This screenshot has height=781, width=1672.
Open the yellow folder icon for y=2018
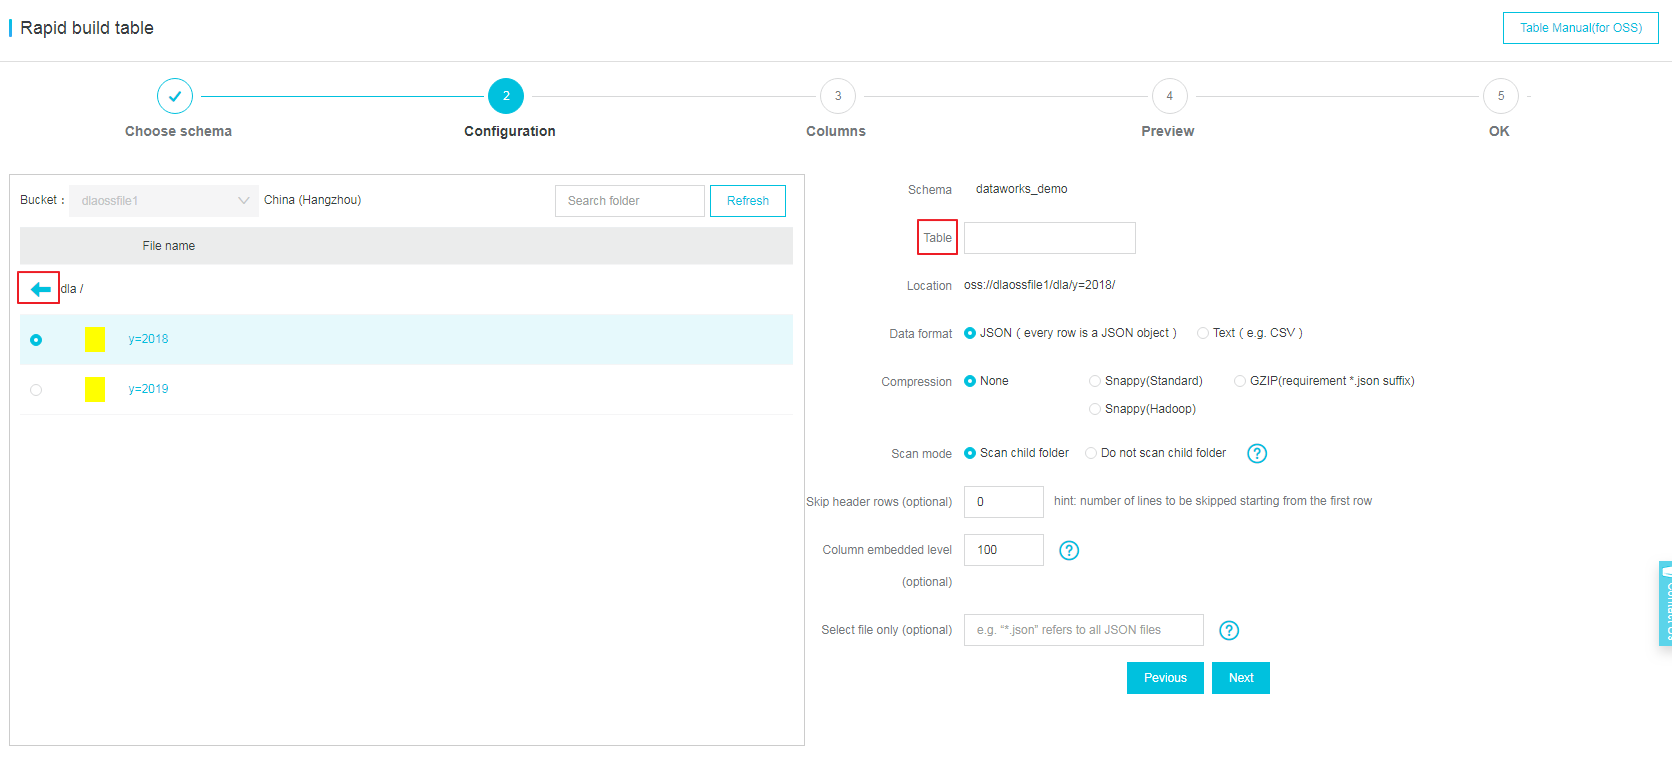click(x=95, y=339)
